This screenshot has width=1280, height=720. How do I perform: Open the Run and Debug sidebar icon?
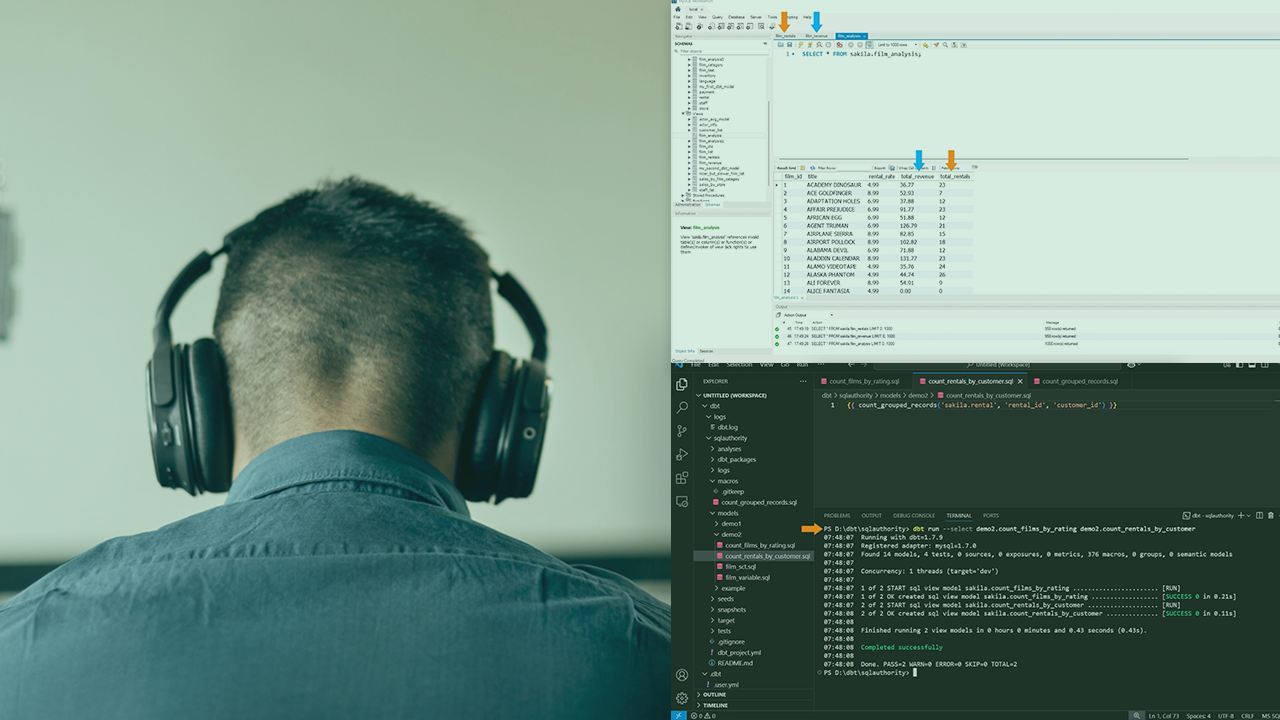[684, 455]
